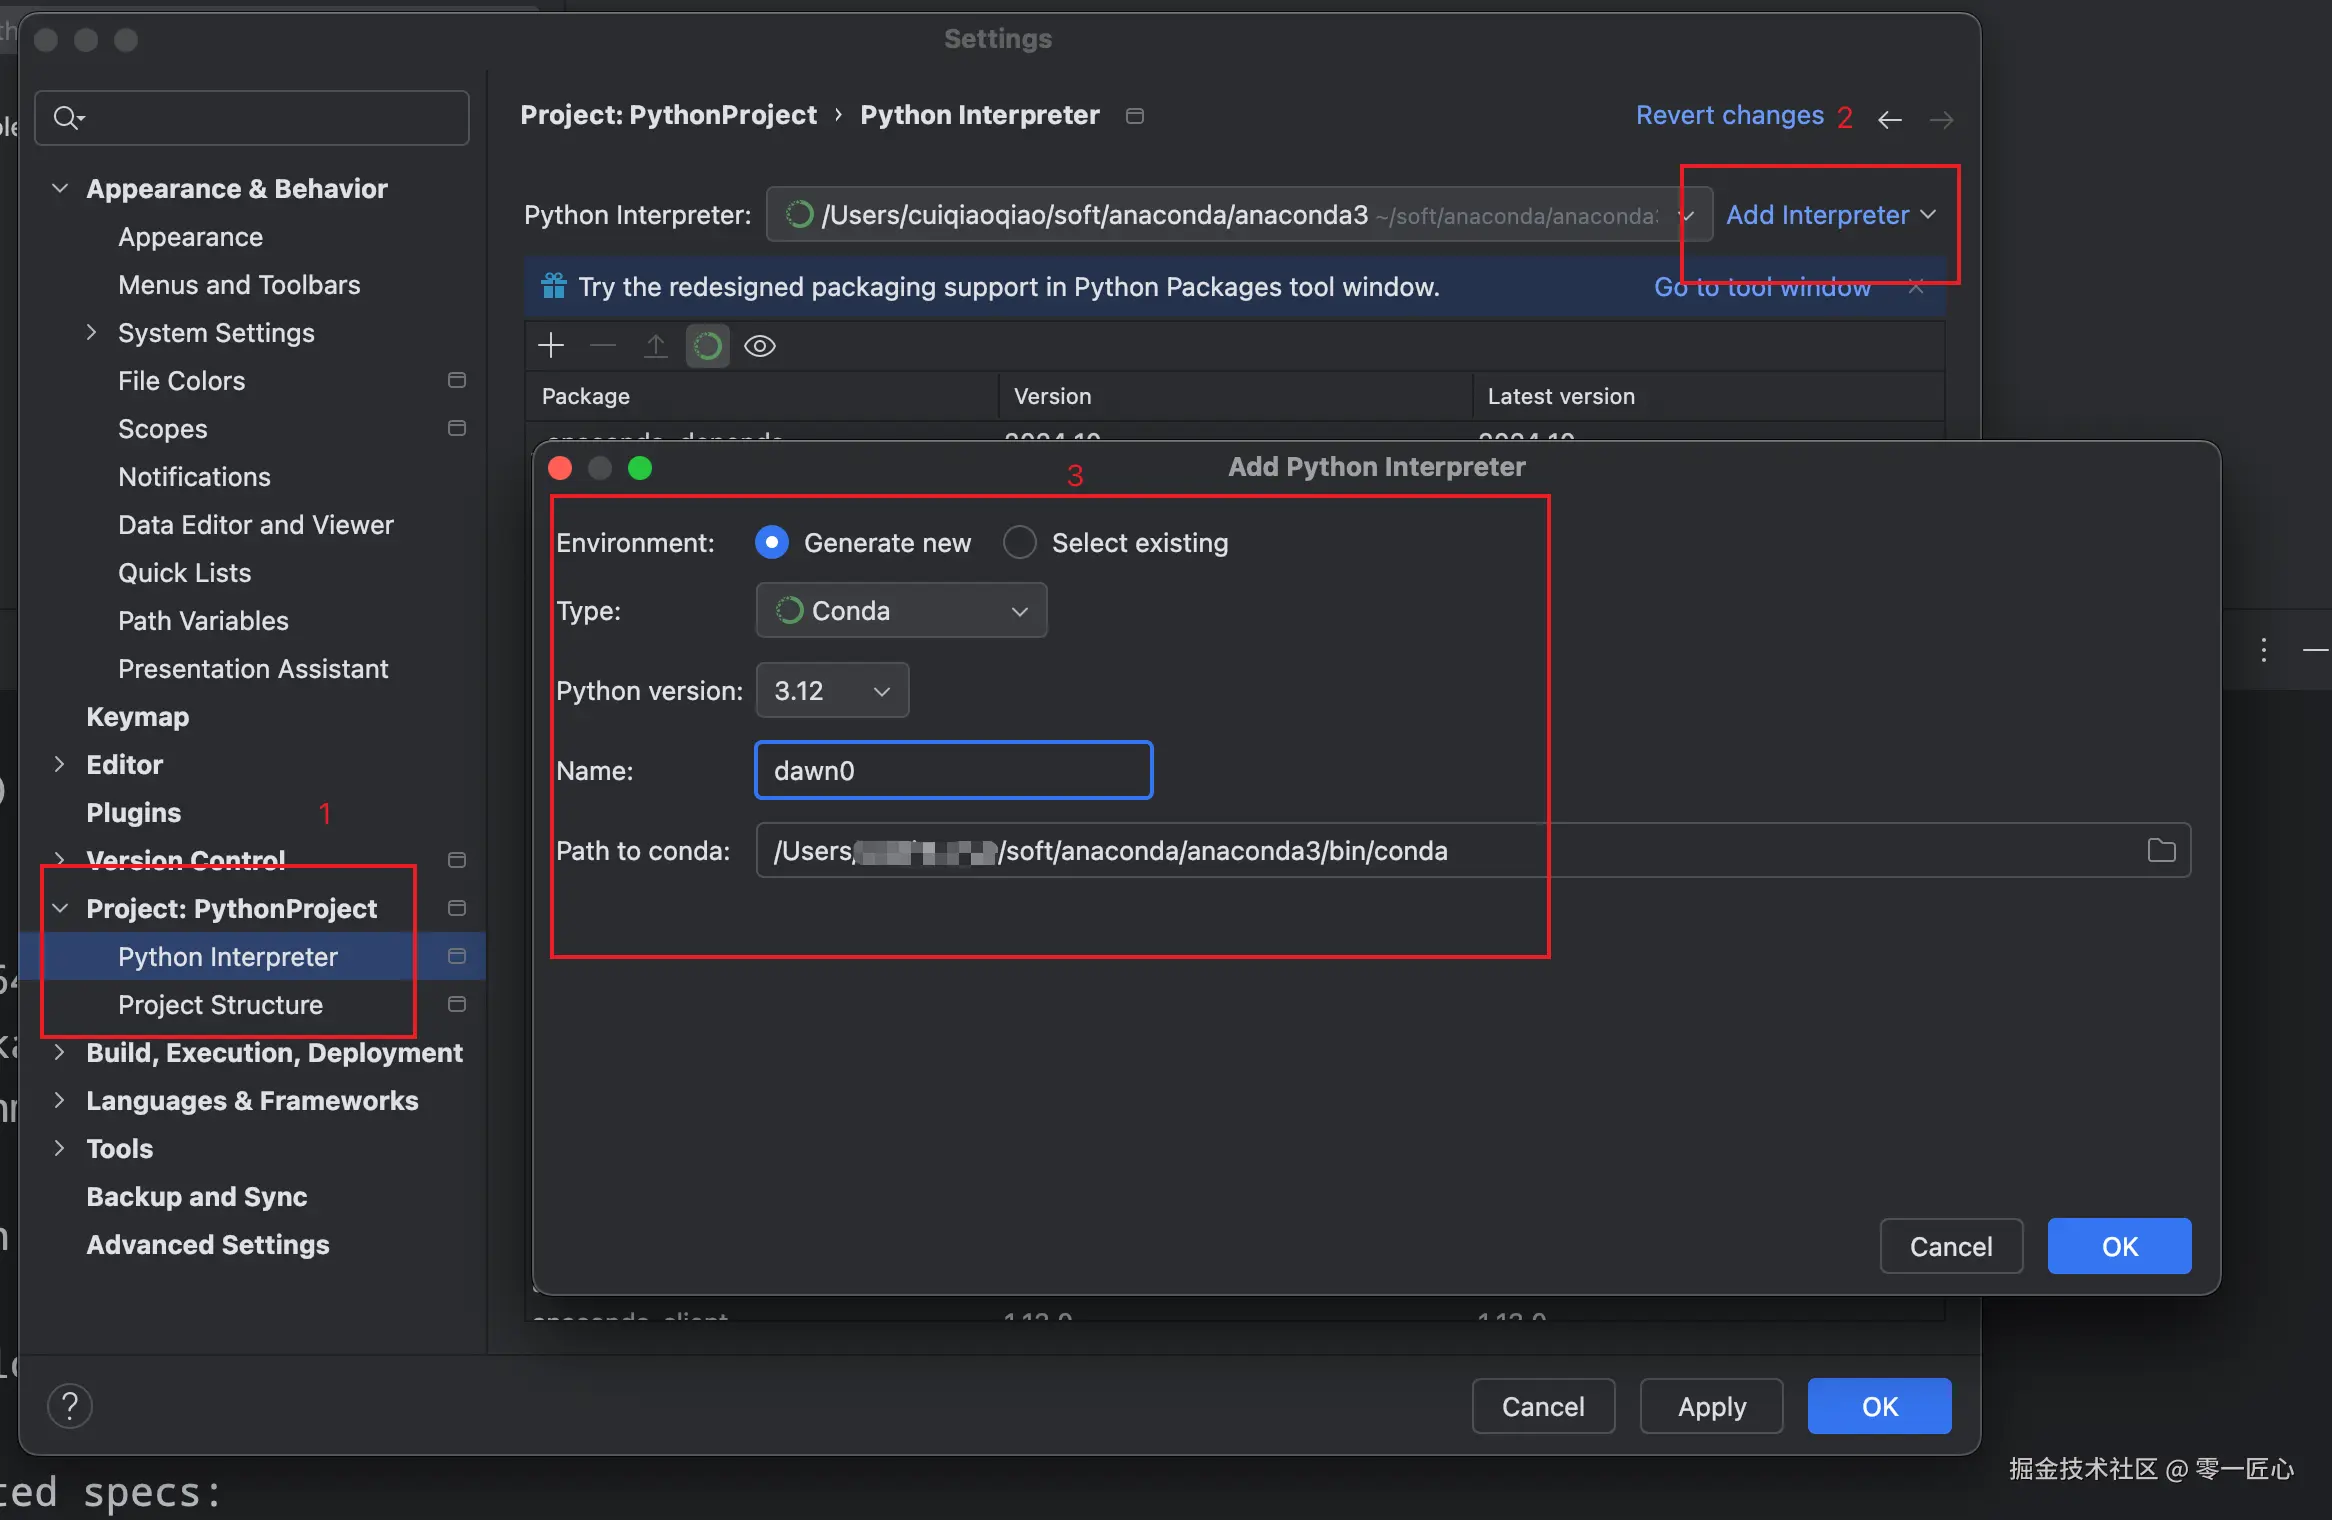2332x1520 pixels.
Task: Select Project Structure in the sidebar
Action: coord(220,1004)
